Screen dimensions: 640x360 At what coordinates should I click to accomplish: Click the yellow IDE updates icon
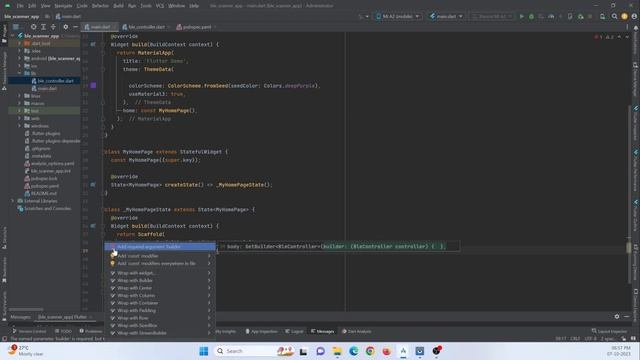click(624, 16)
